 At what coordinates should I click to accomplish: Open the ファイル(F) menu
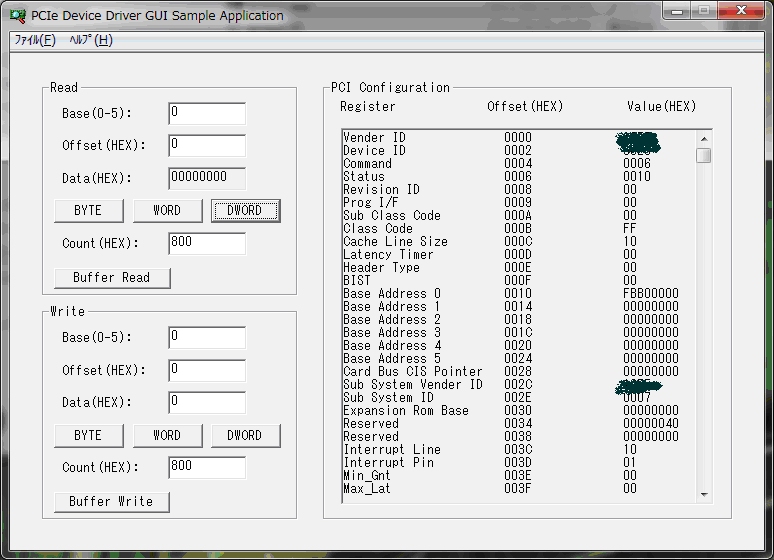point(35,40)
